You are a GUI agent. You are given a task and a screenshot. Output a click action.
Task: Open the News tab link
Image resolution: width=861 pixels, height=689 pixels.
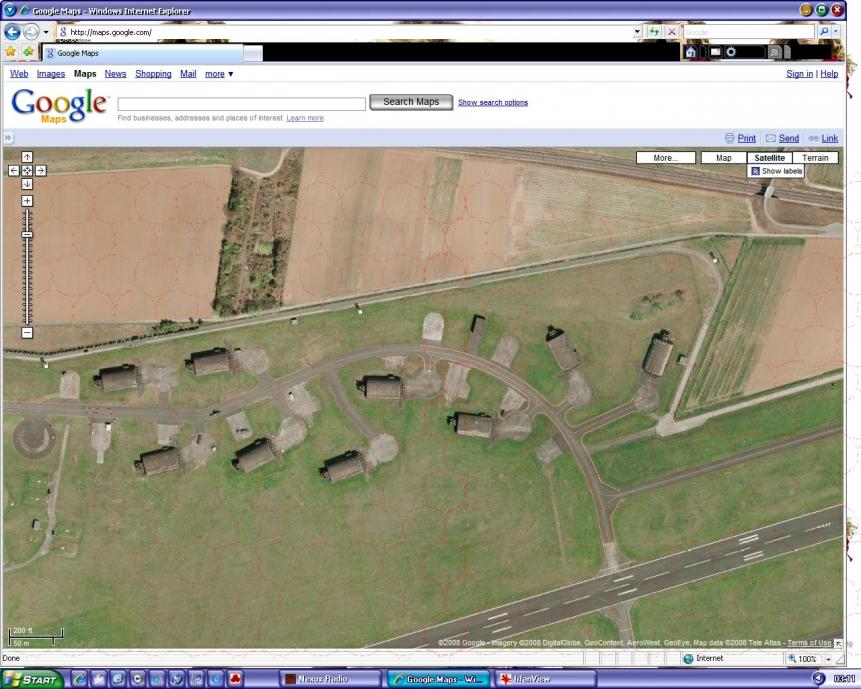[116, 74]
